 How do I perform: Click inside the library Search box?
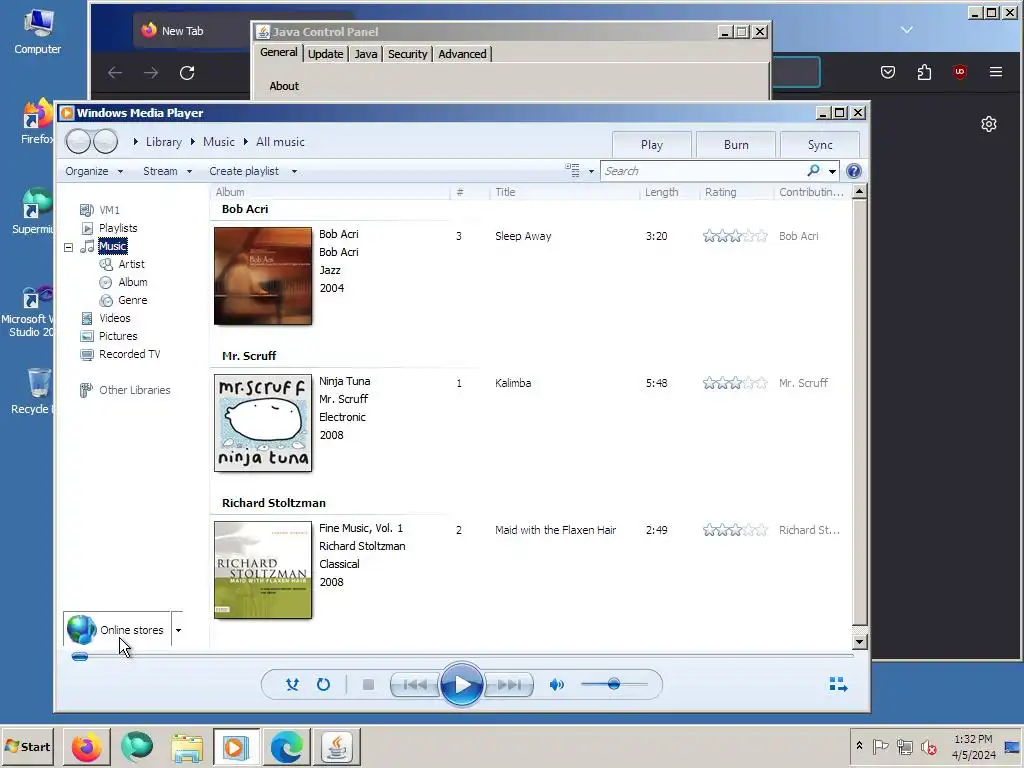[x=704, y=171]
